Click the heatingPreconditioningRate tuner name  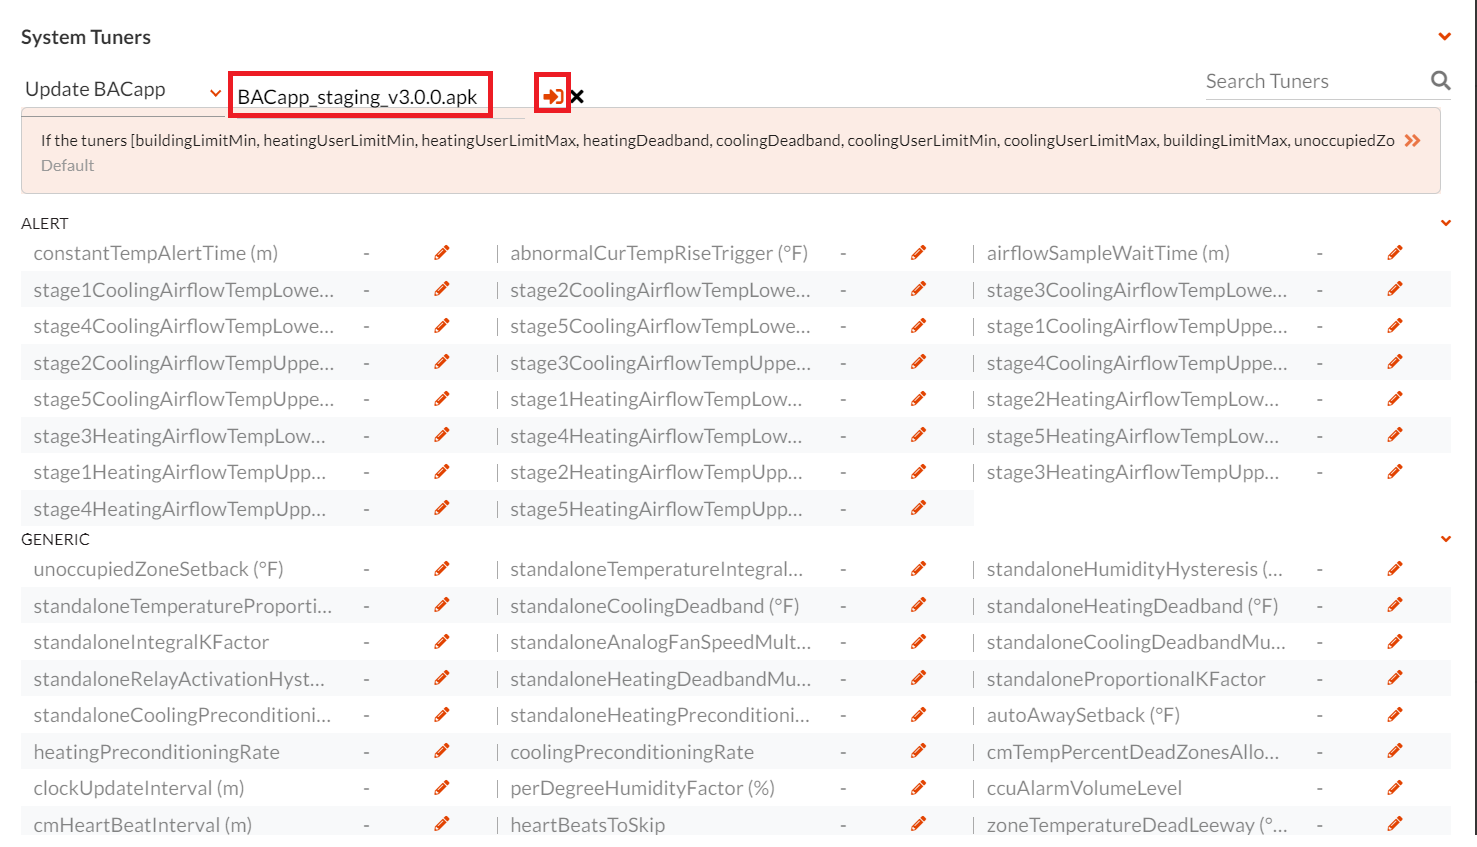(156, 752)
